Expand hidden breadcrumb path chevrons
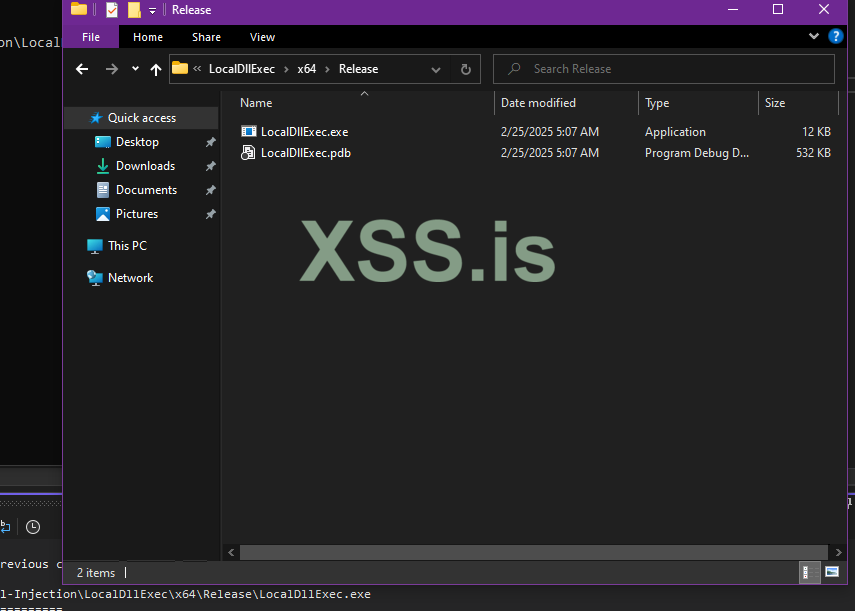This screenshot has width=855, height=611. point(197,69)
